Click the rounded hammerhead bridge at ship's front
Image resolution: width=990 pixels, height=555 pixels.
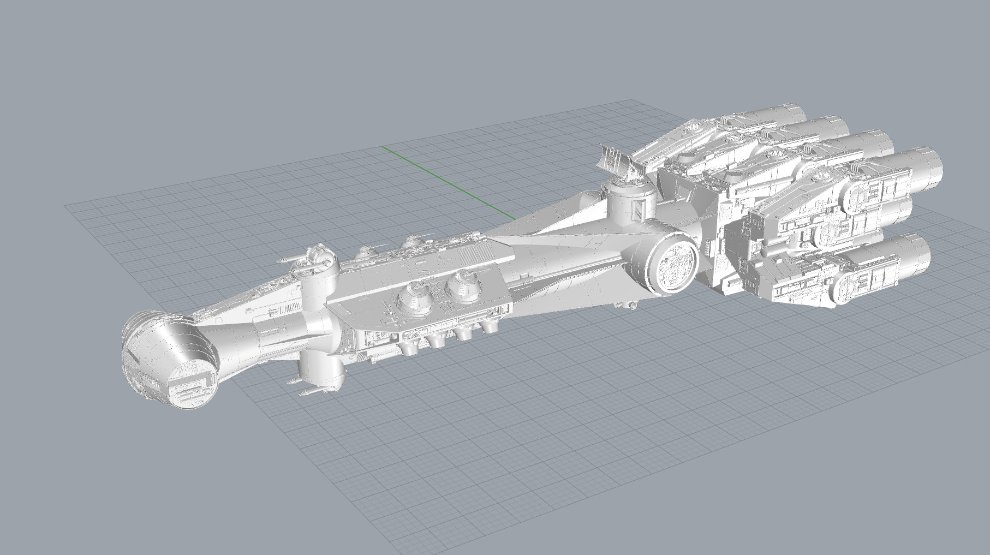pos(170,360)
